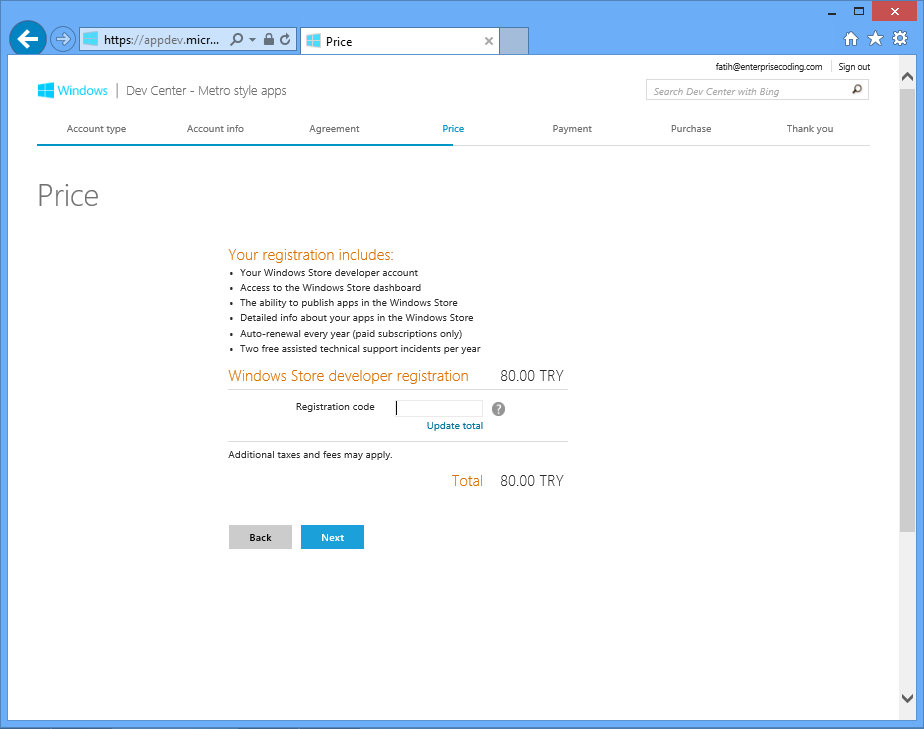The width and height of the screenshot is (924, 729).
Task: Click 'Two free assisted technical support incidents' item
Action: pyautogui.click(x=360, y=349)
